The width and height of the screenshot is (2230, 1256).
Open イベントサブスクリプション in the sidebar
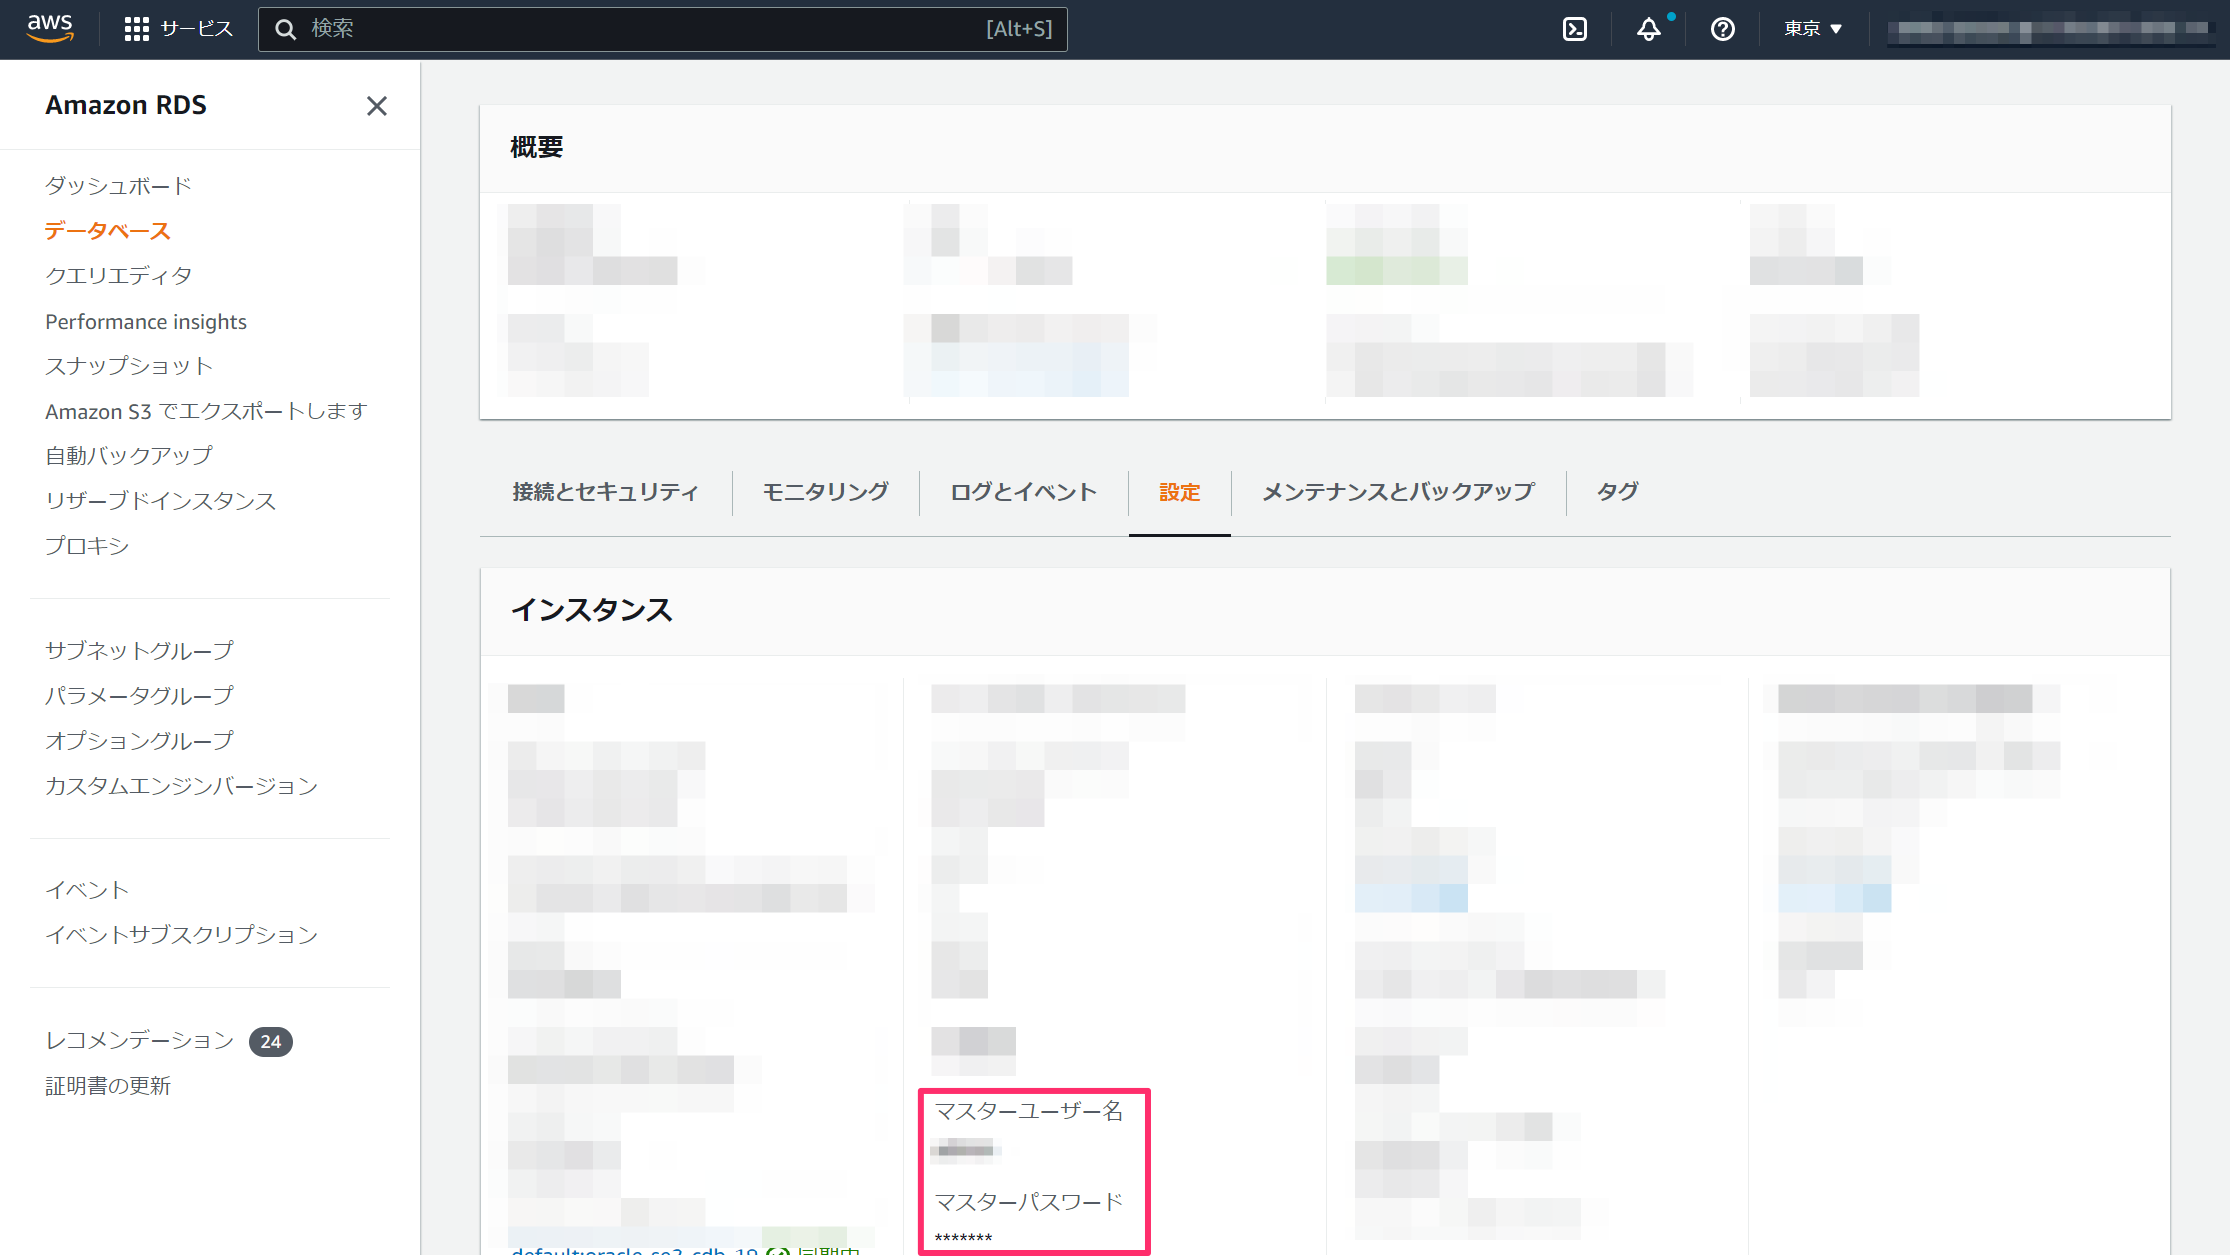click(x=181, y=935)
